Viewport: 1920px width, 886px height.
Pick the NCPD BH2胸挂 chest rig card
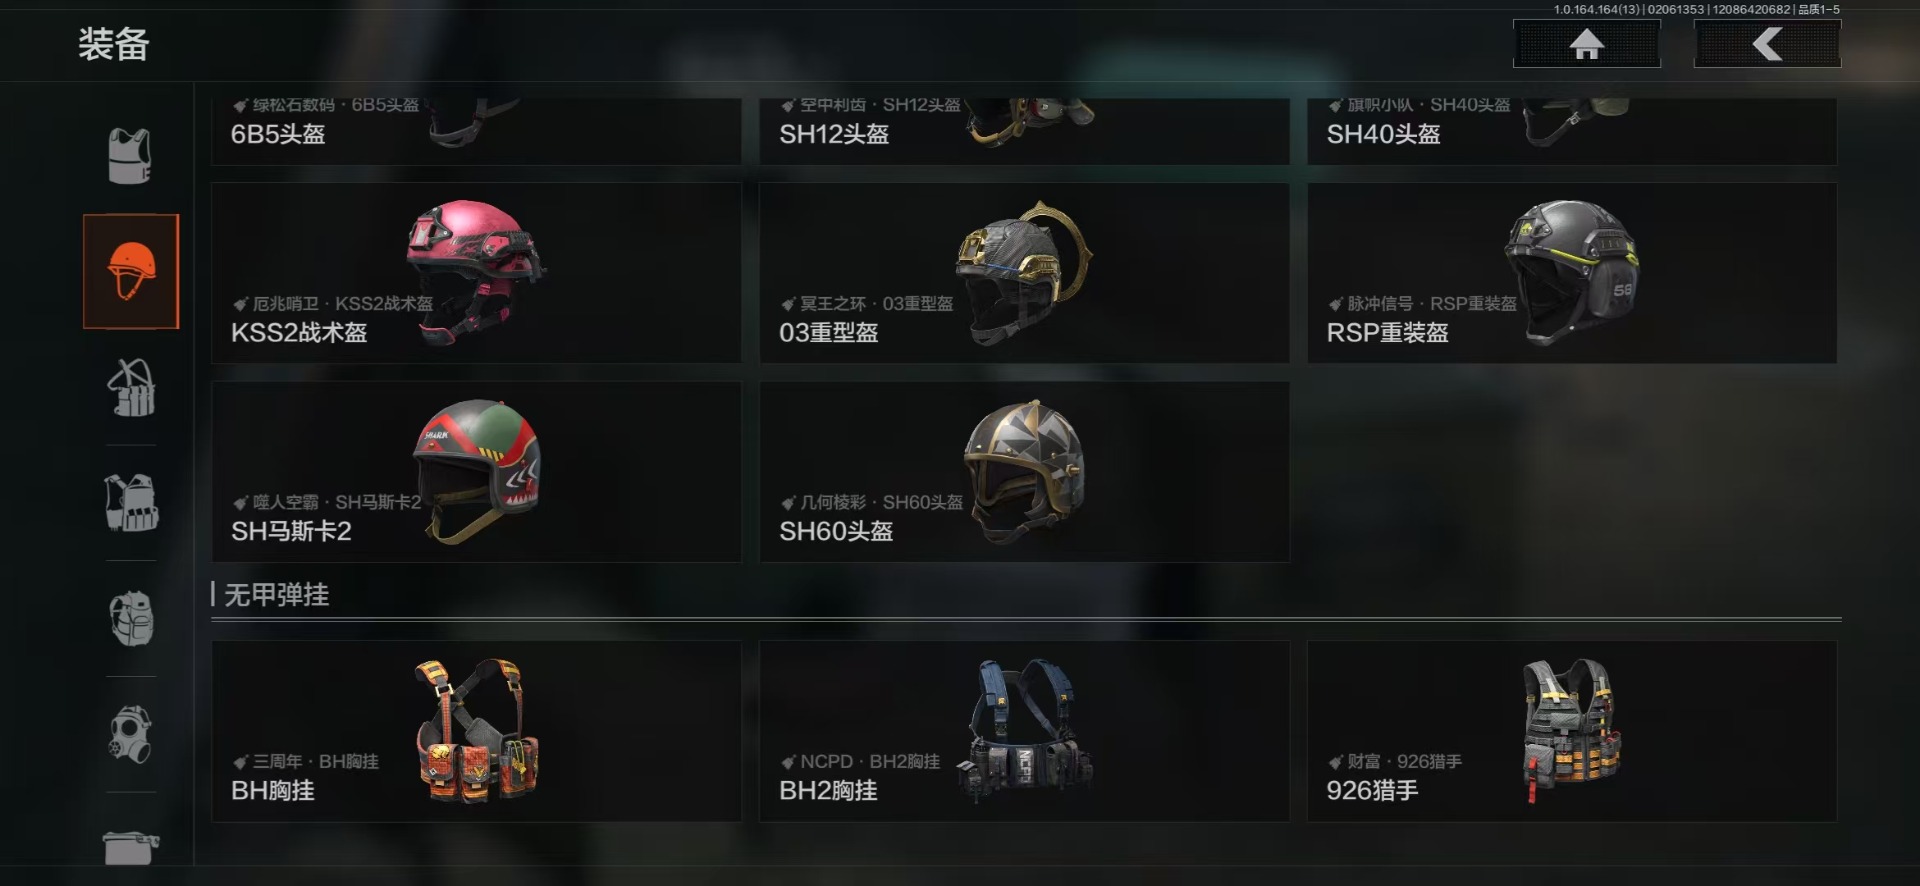pyautogui.click(x=1024, y=732)
